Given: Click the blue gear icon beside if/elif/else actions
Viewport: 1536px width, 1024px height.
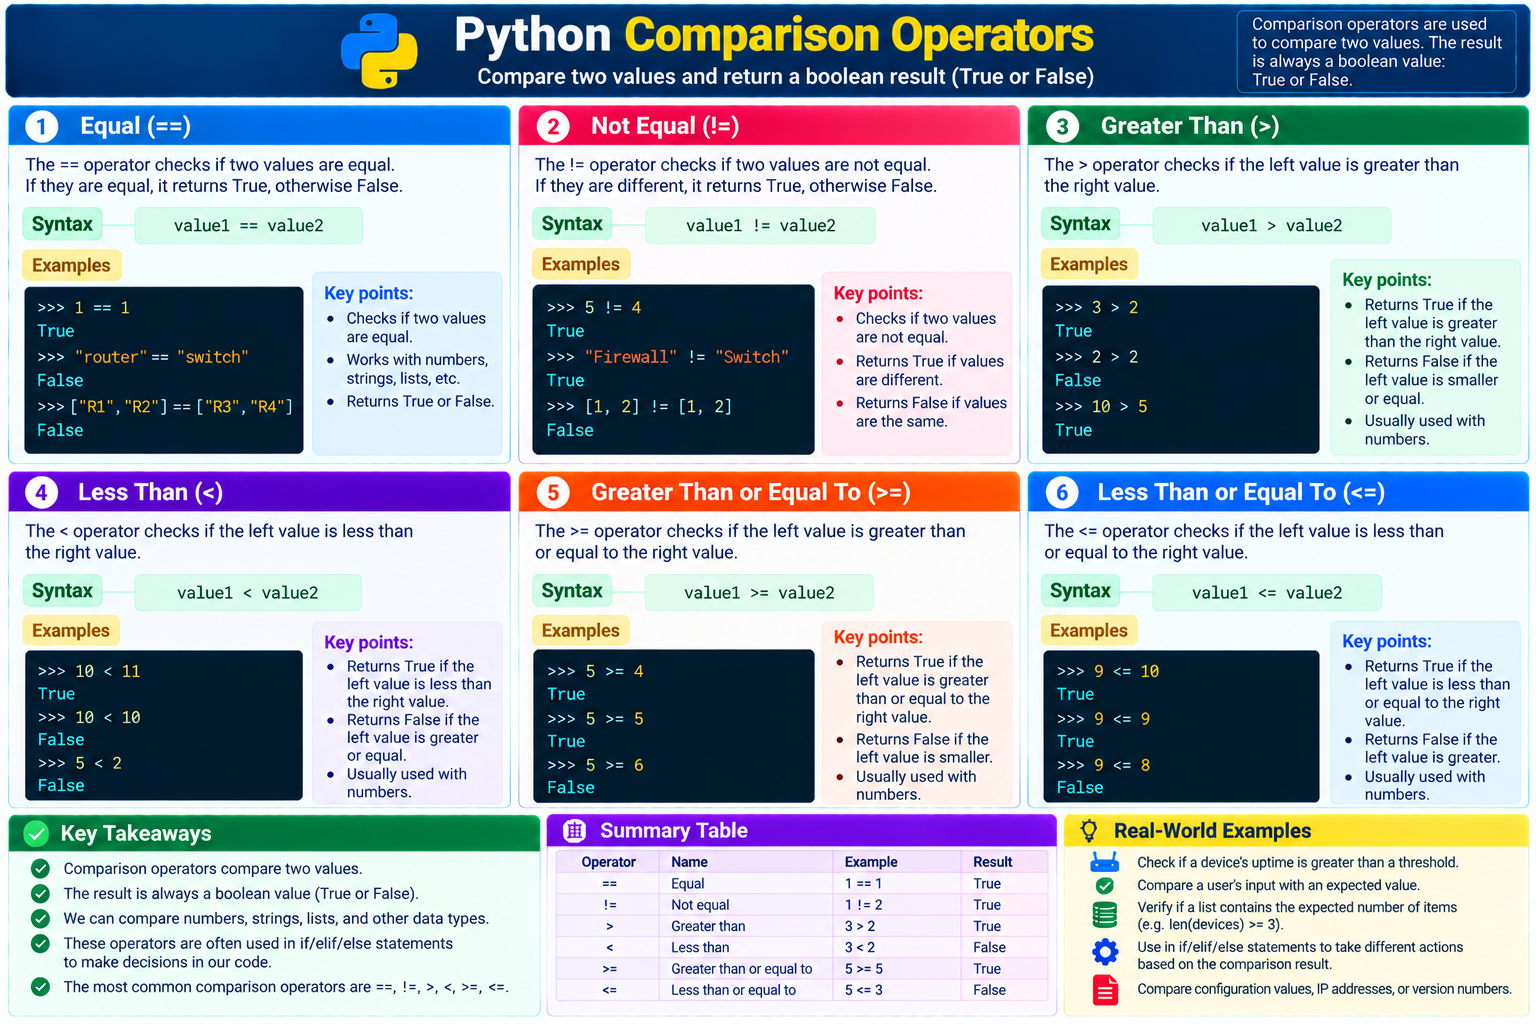Looking at the screenshot, I should [1105, 952].
